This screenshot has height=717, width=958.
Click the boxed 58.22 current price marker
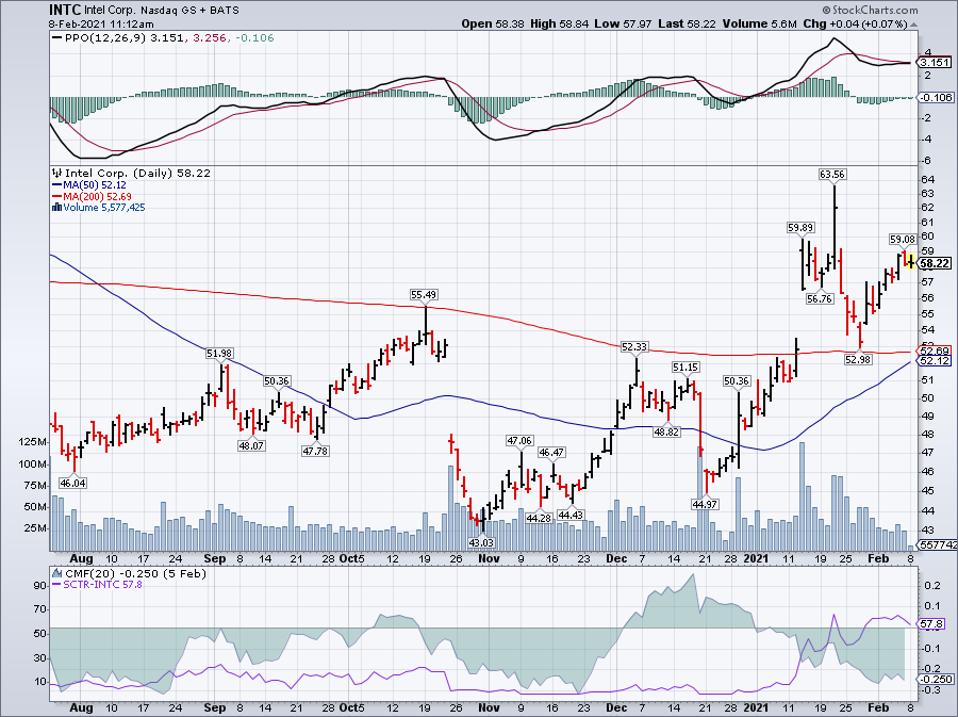pyautogui.click(x=935, y=263)
